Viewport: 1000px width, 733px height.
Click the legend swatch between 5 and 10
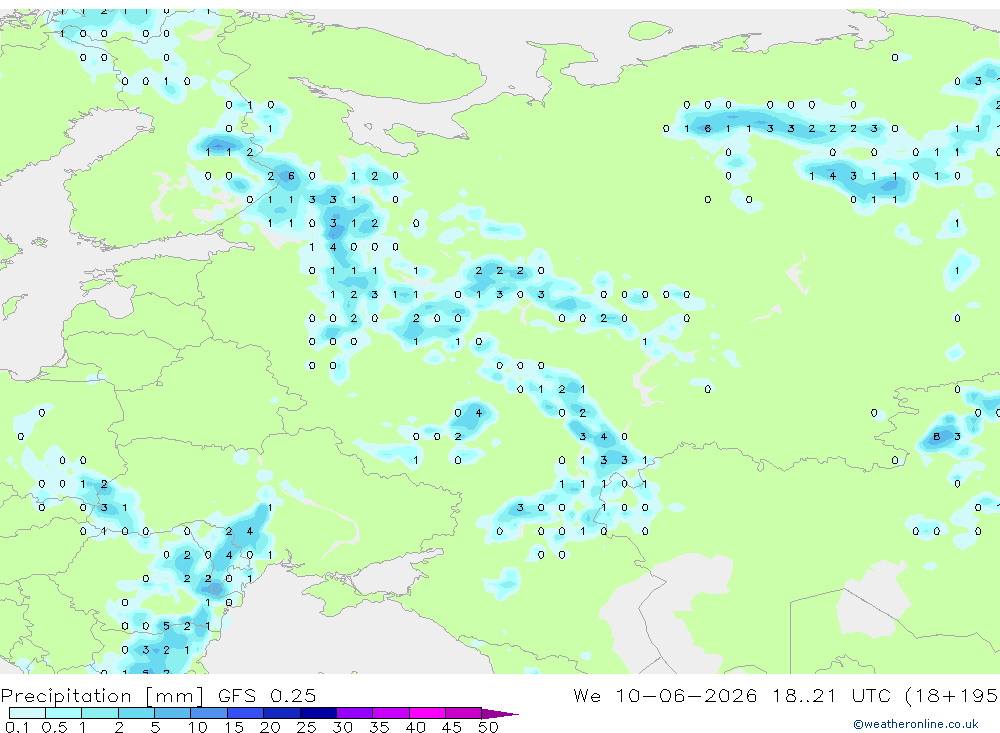coord(173,713)
